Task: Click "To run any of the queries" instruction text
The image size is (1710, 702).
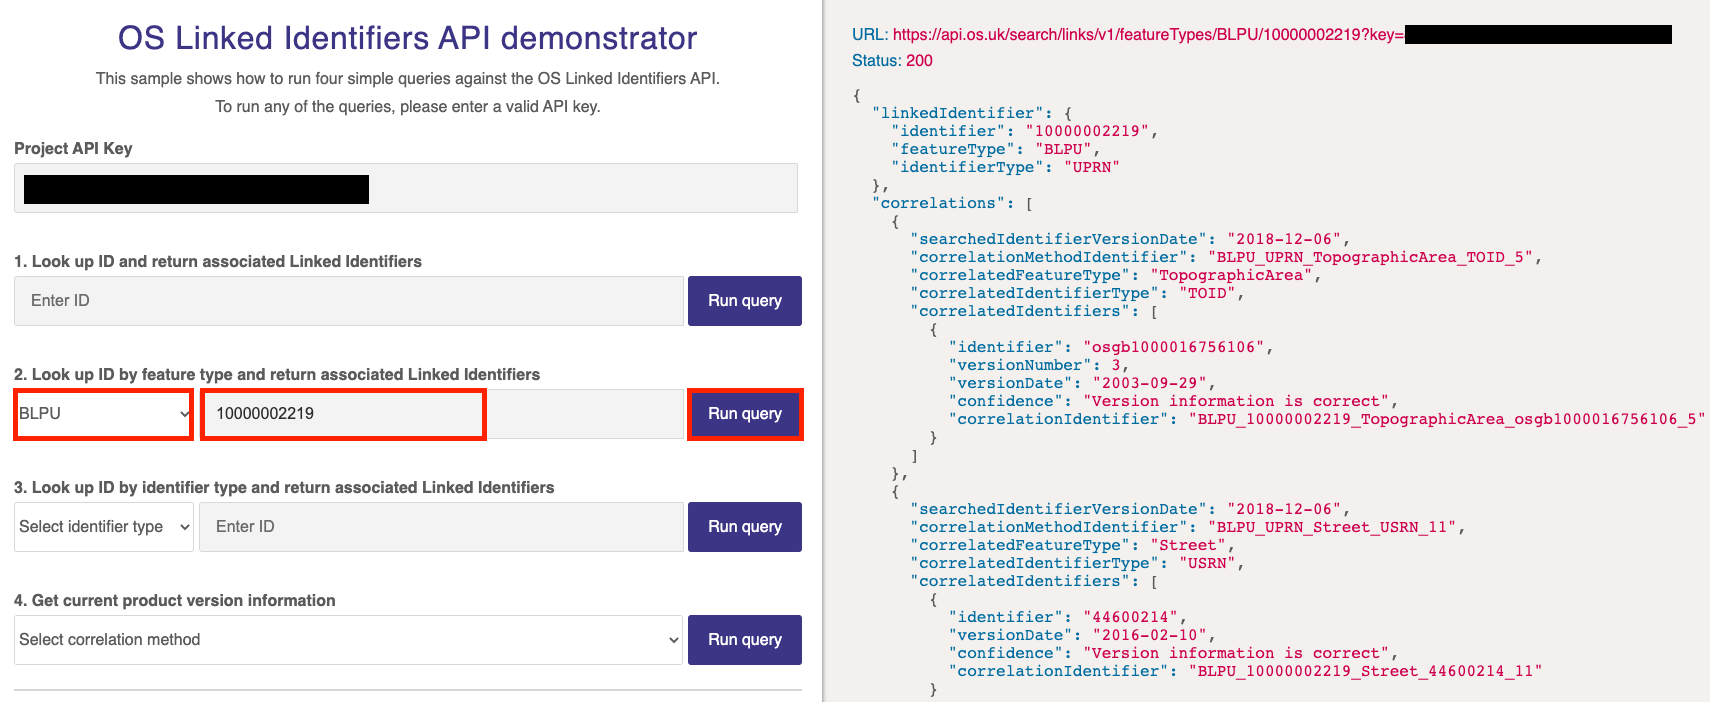Action: 408,107
